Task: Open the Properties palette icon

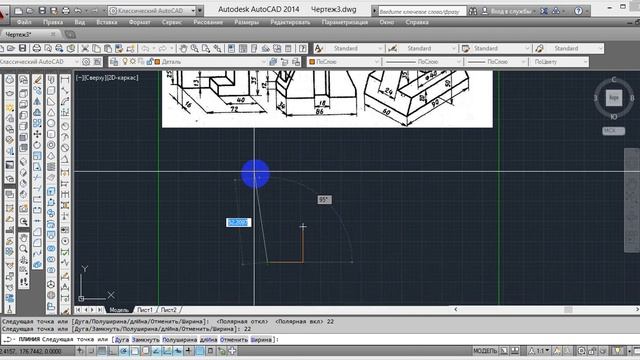Action: click(231, 49)
